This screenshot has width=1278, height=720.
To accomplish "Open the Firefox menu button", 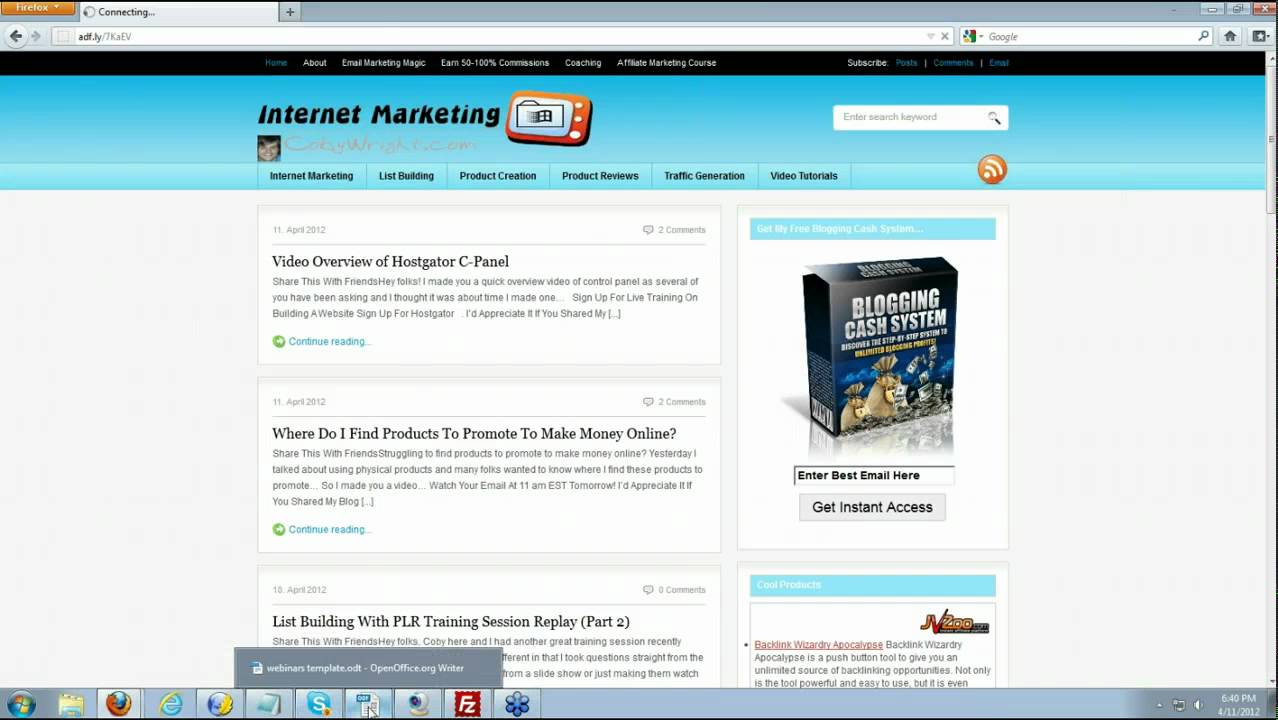I will pos(38,8).
